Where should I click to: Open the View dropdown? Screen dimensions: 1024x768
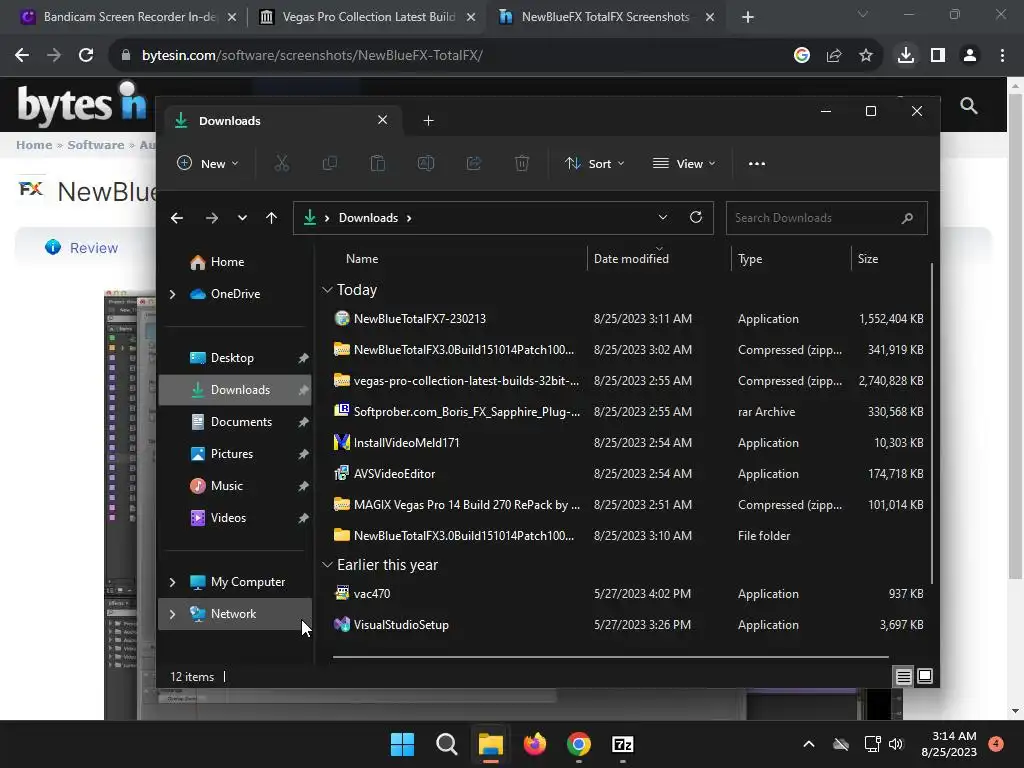coord(684,163)
